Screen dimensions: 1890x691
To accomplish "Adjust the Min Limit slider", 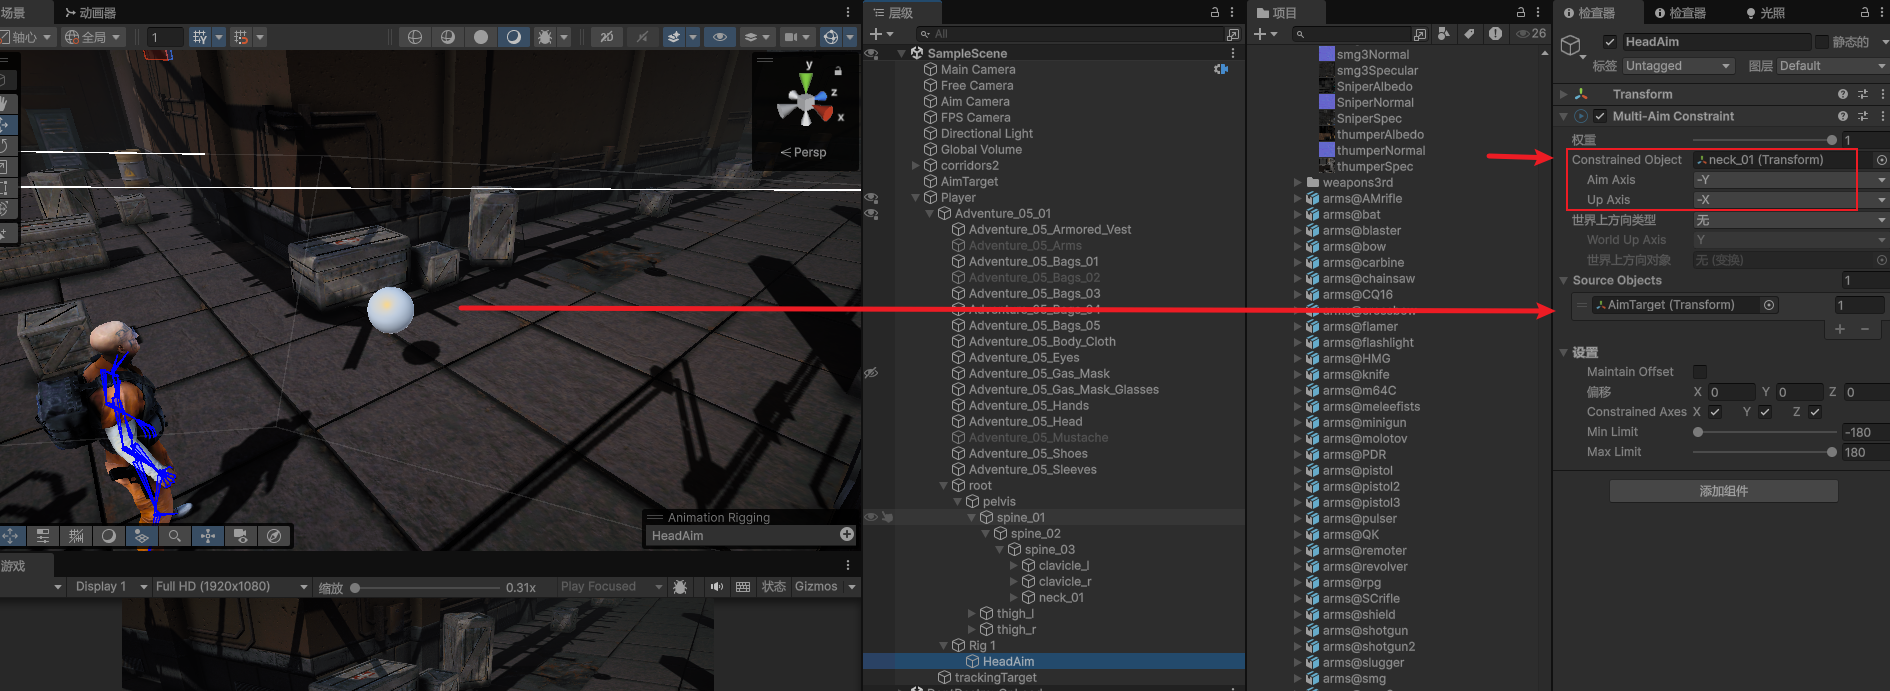I will [1765, 432].
